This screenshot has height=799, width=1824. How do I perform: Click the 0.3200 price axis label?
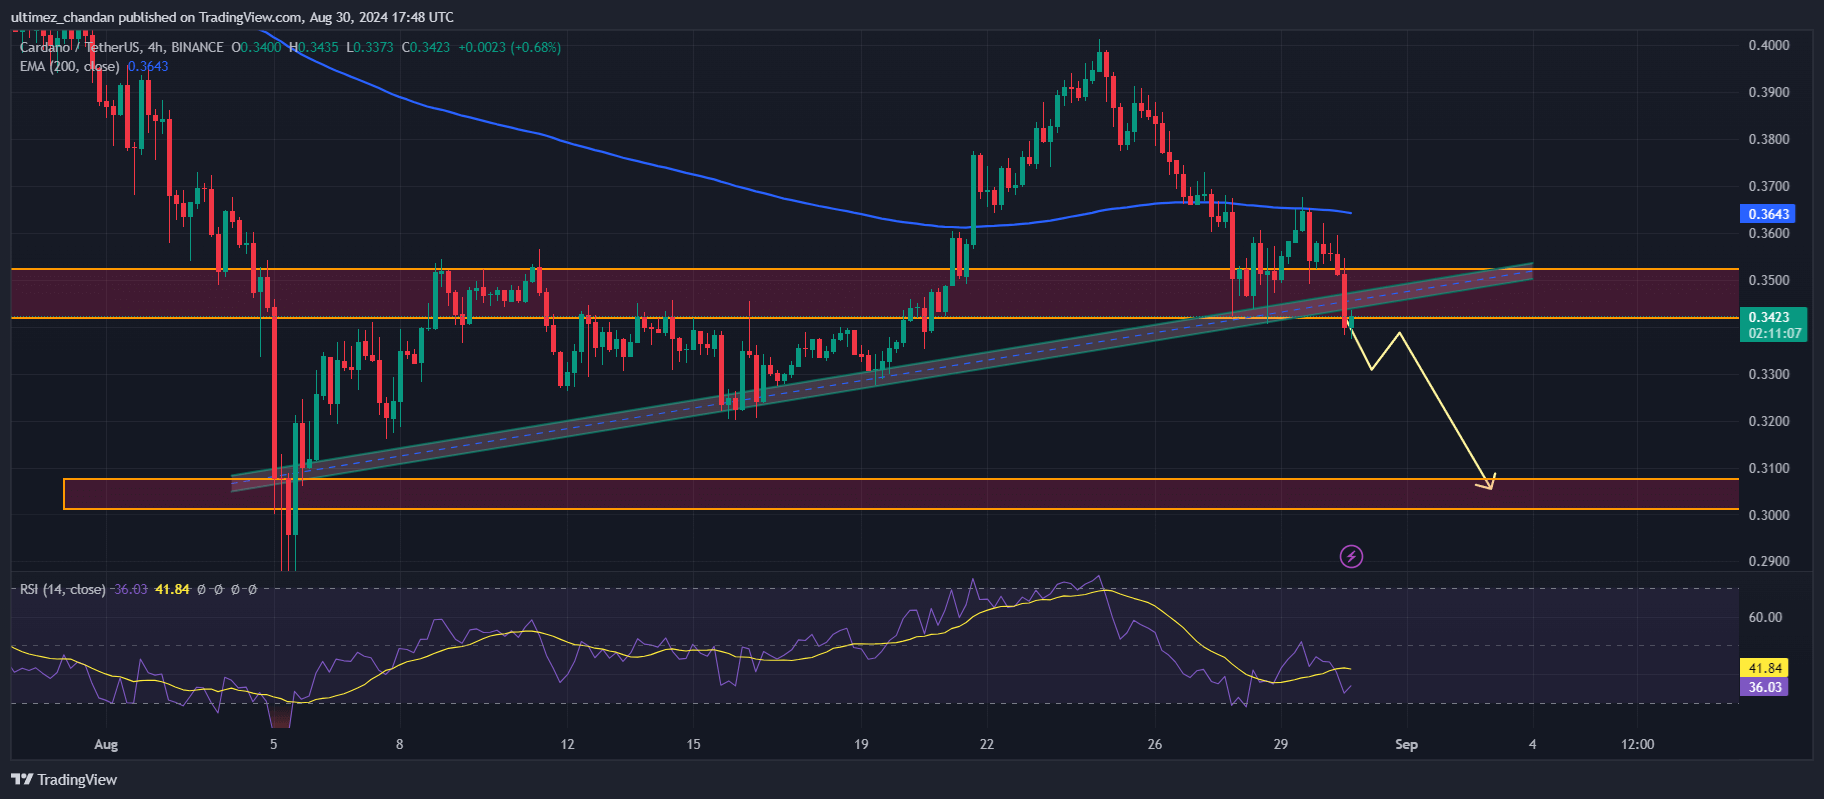click(1769, 421)
